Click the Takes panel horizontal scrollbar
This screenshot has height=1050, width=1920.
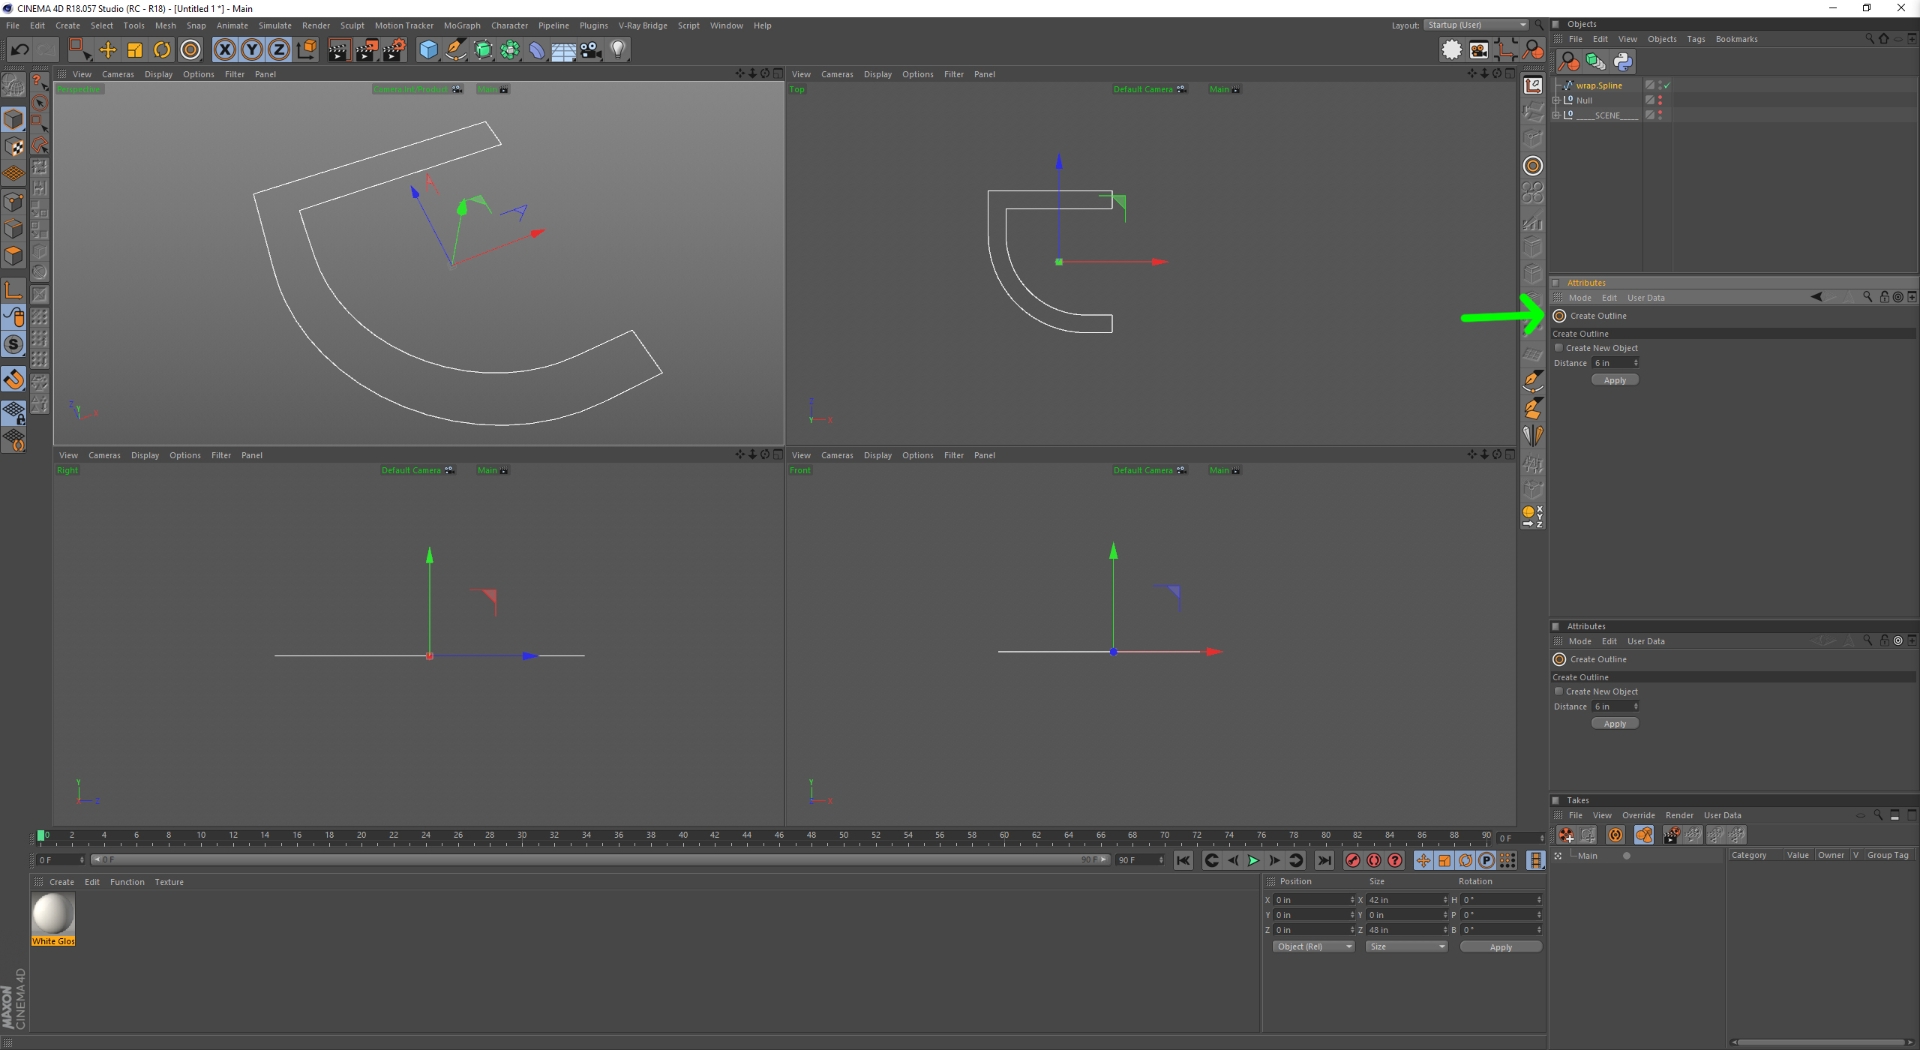(1820, 1042)
